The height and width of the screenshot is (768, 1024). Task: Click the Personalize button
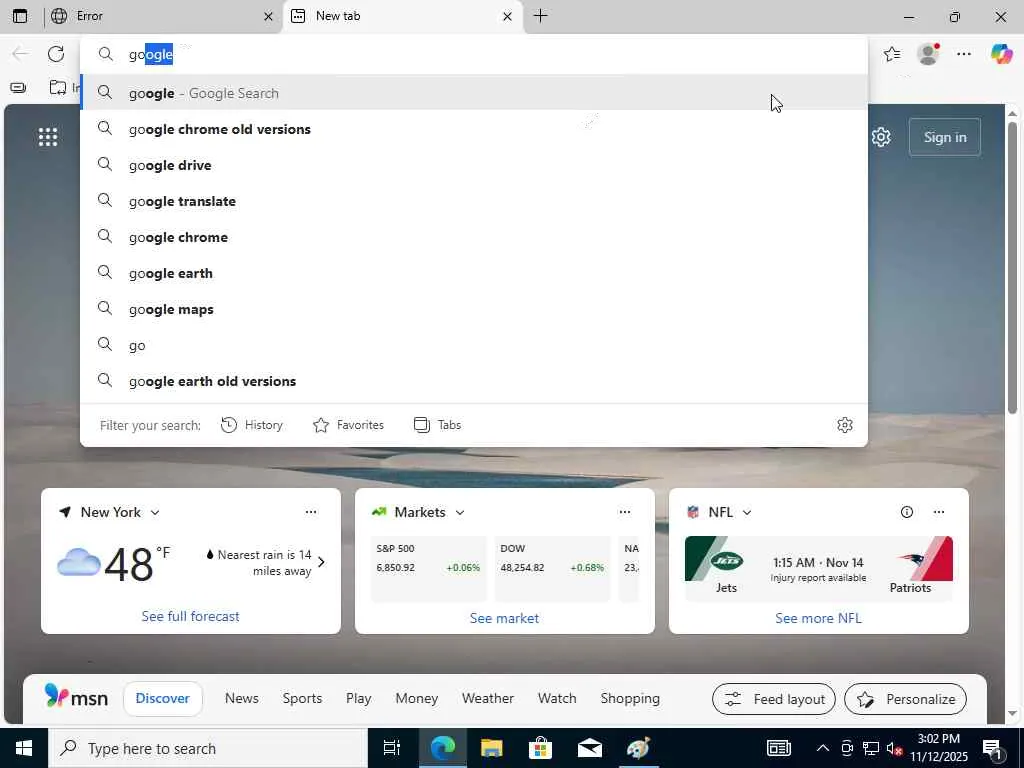pos(905,699)
